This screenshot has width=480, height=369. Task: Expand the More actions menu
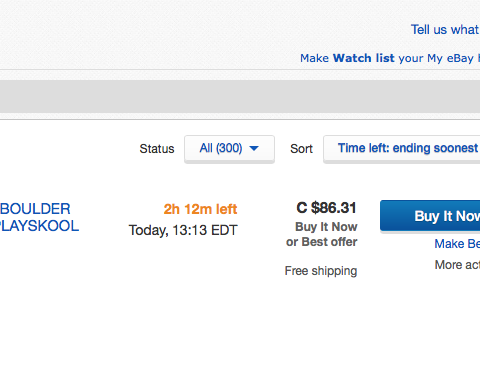[x=457, y=265]
